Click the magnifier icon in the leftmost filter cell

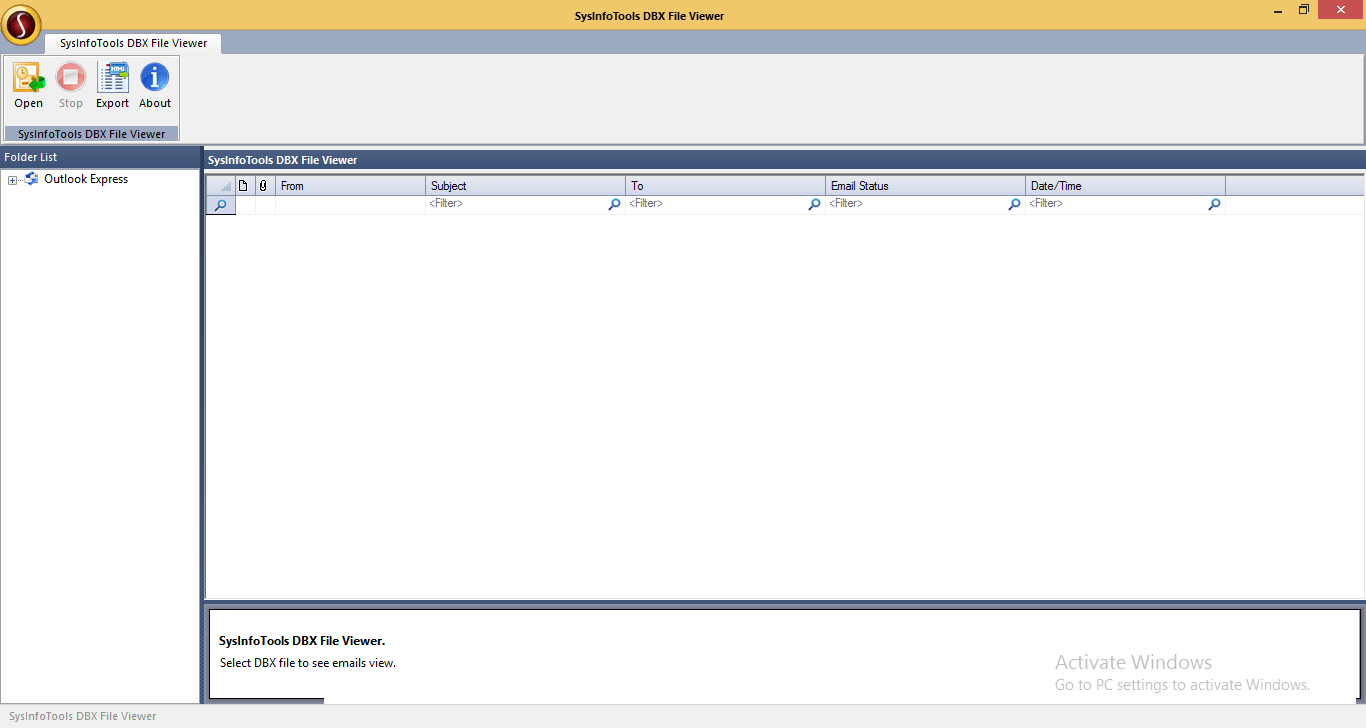(x=220, y=204)
